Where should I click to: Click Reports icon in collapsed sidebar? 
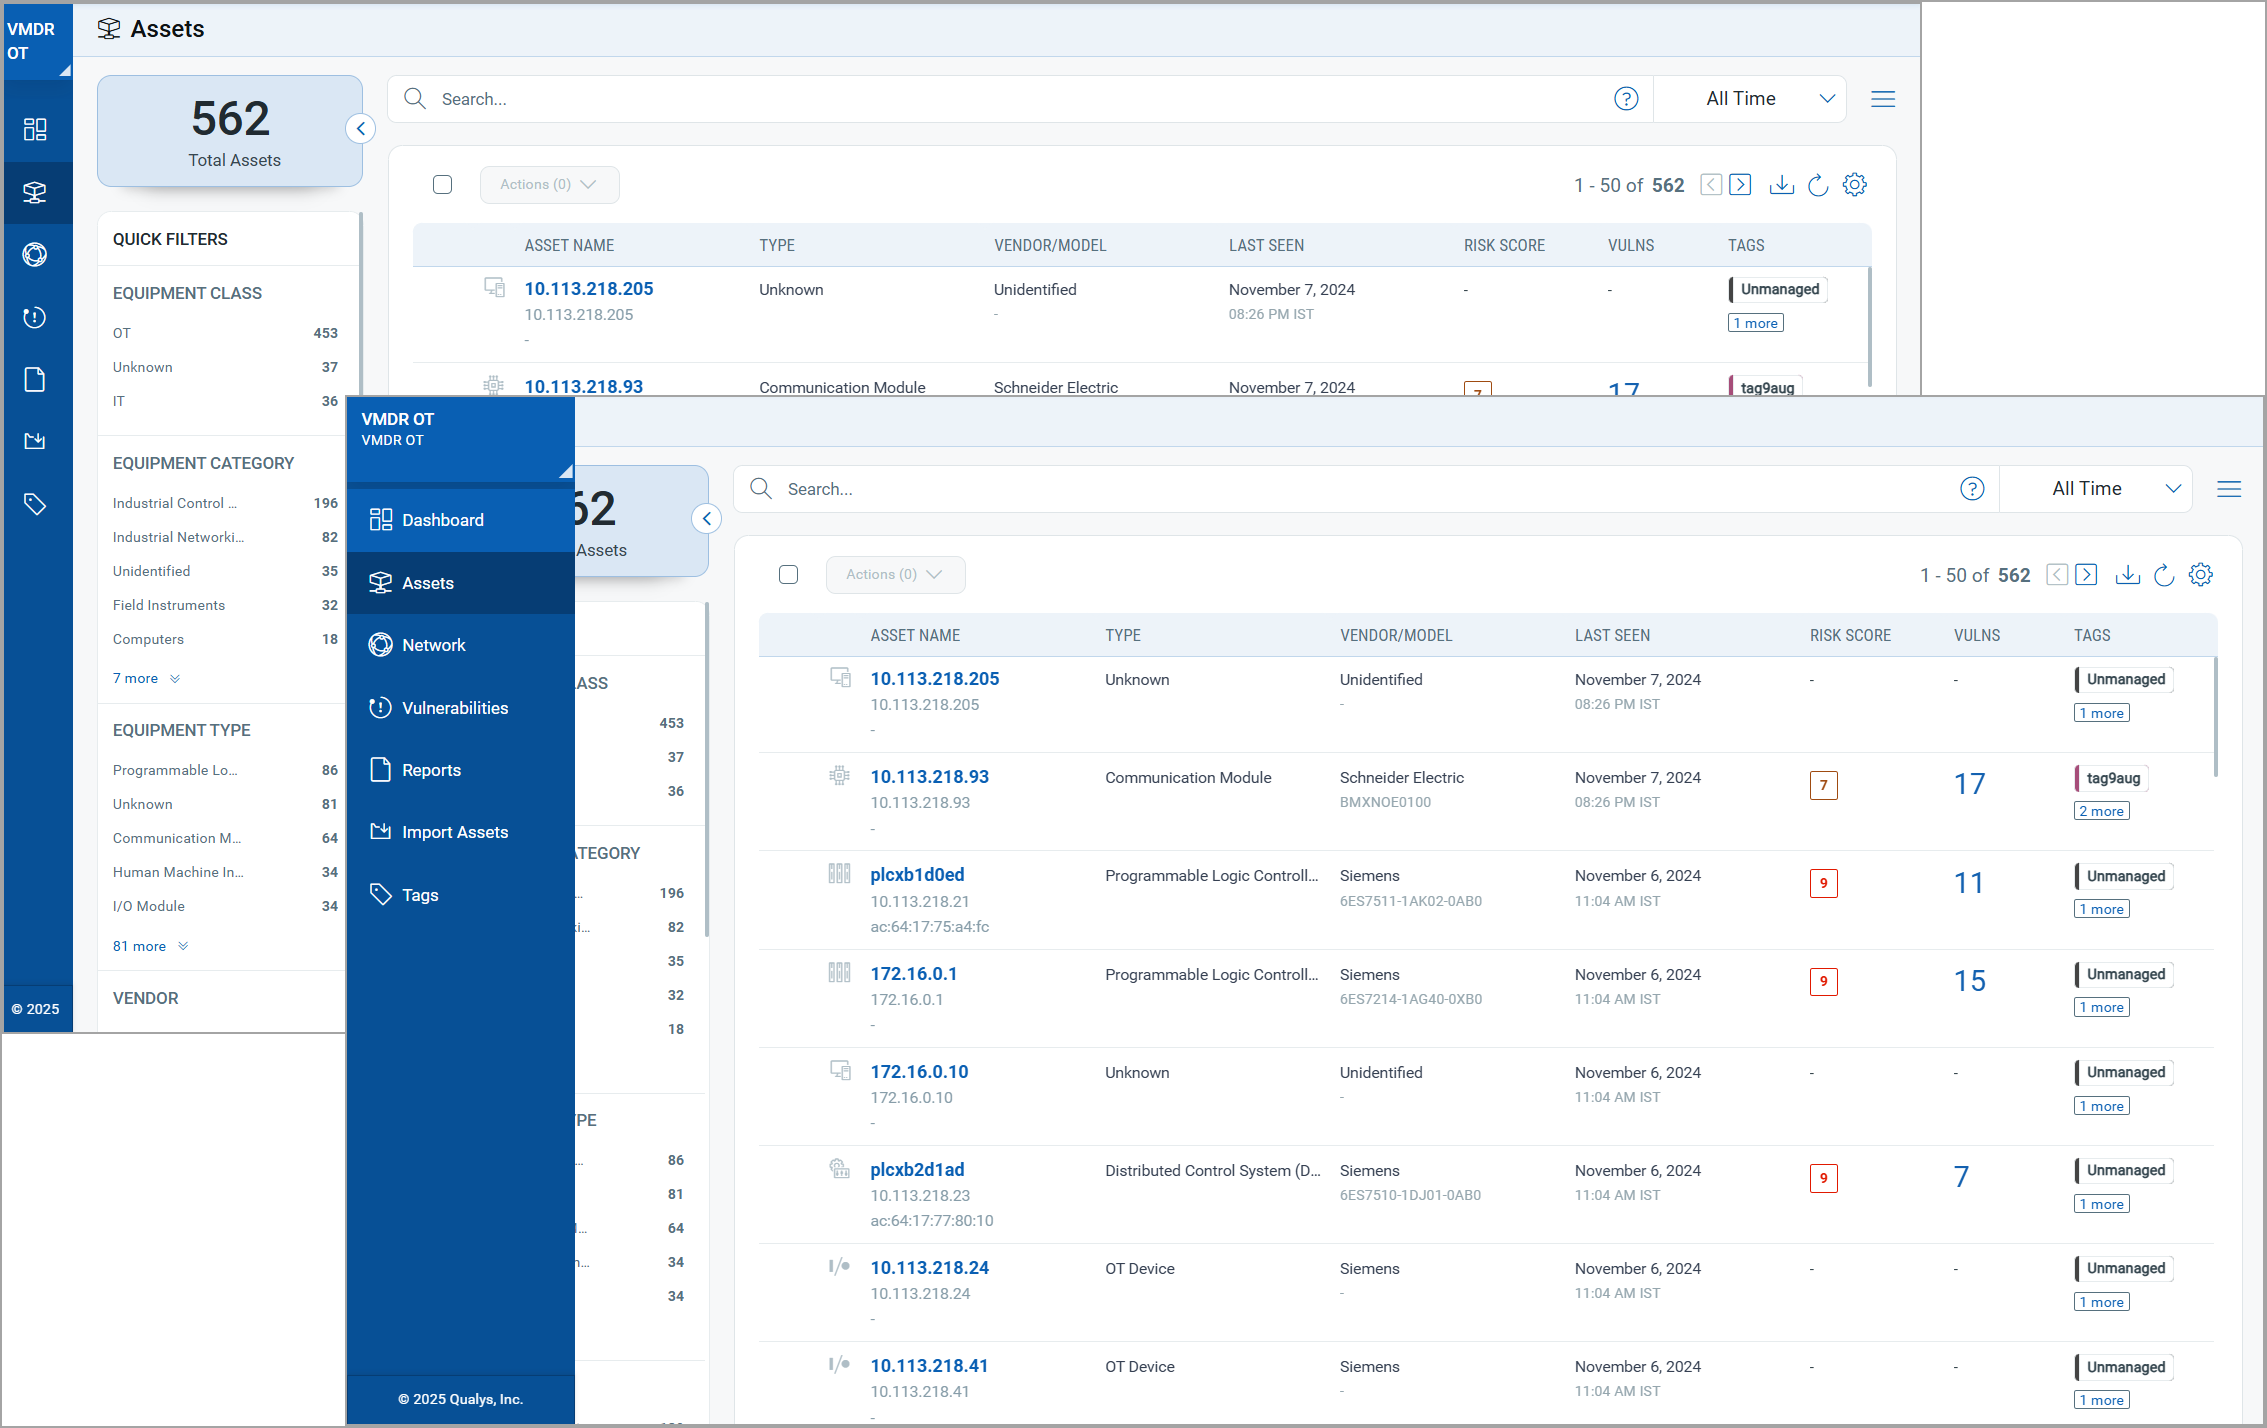35,380
